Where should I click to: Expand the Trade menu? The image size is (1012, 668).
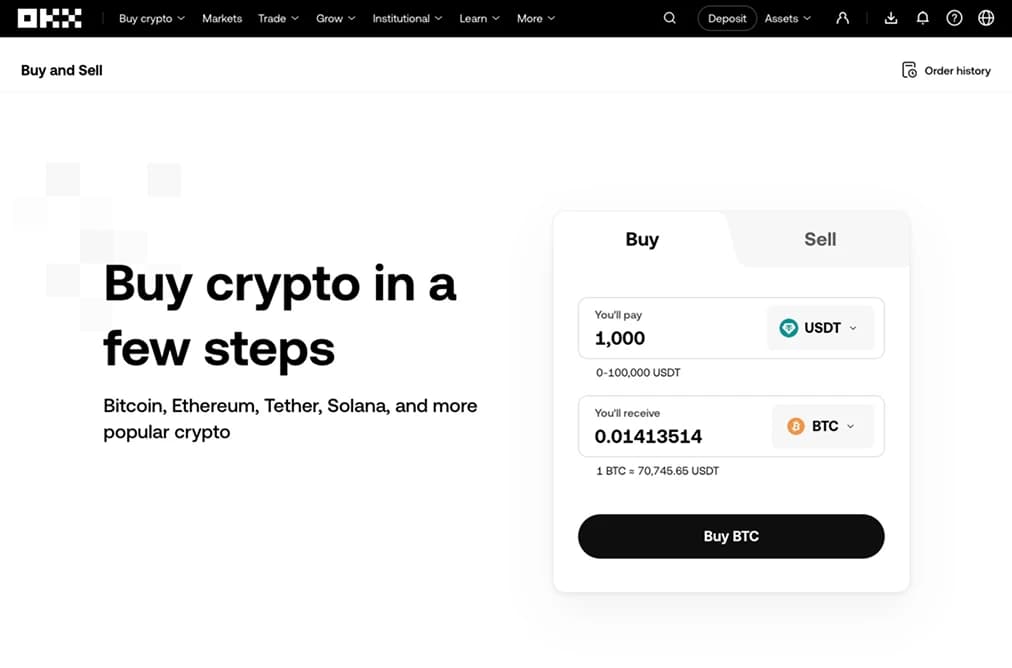(278, 18)
